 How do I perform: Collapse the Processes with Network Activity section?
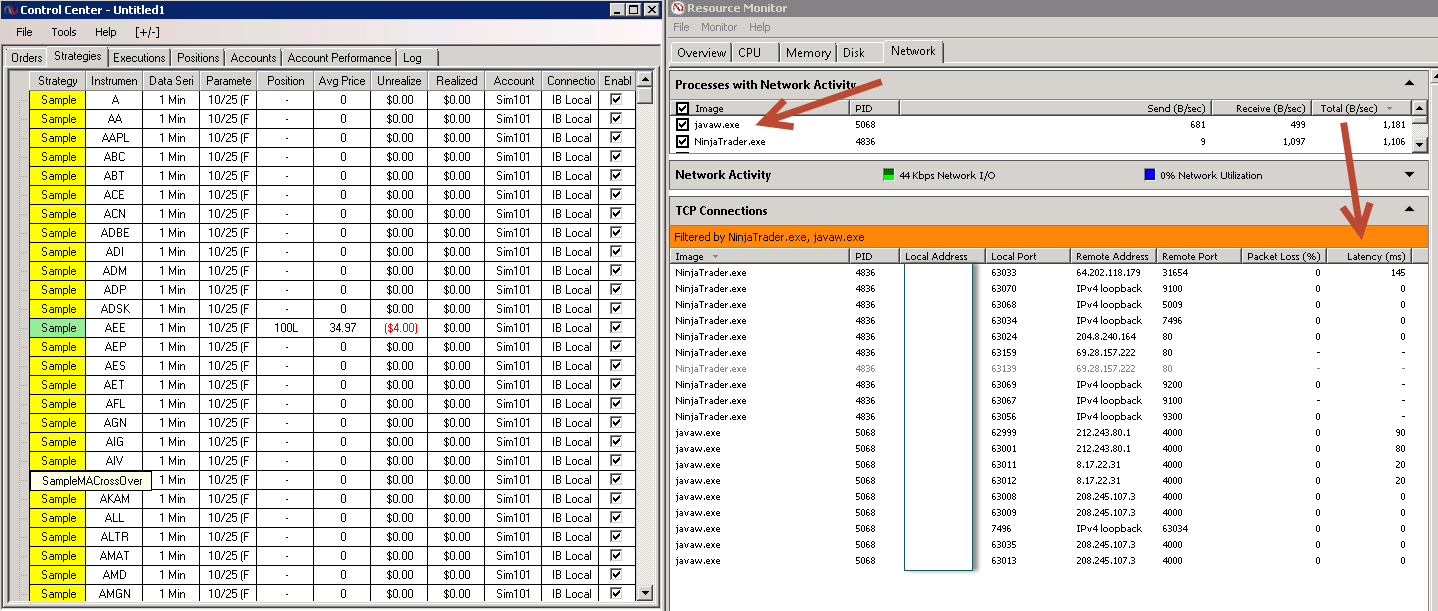[x=1410, y=84]
